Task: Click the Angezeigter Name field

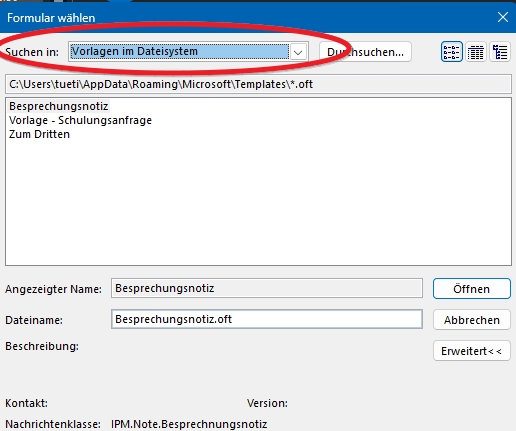Action: coord(267,288)
